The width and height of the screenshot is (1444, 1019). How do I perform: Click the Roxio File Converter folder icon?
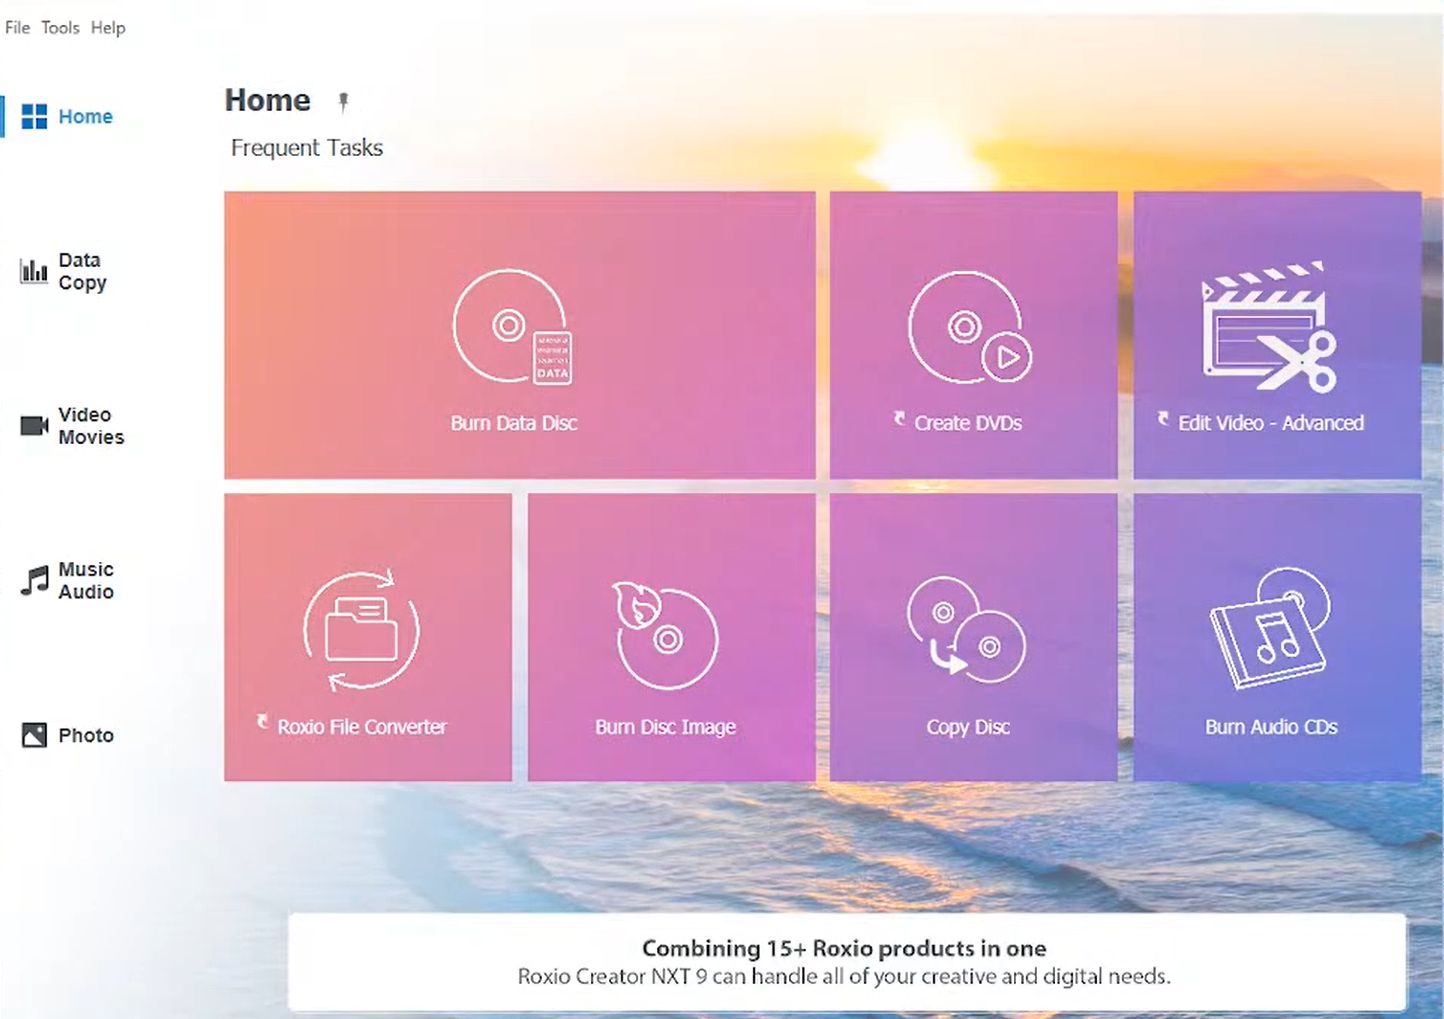[362, 630]
